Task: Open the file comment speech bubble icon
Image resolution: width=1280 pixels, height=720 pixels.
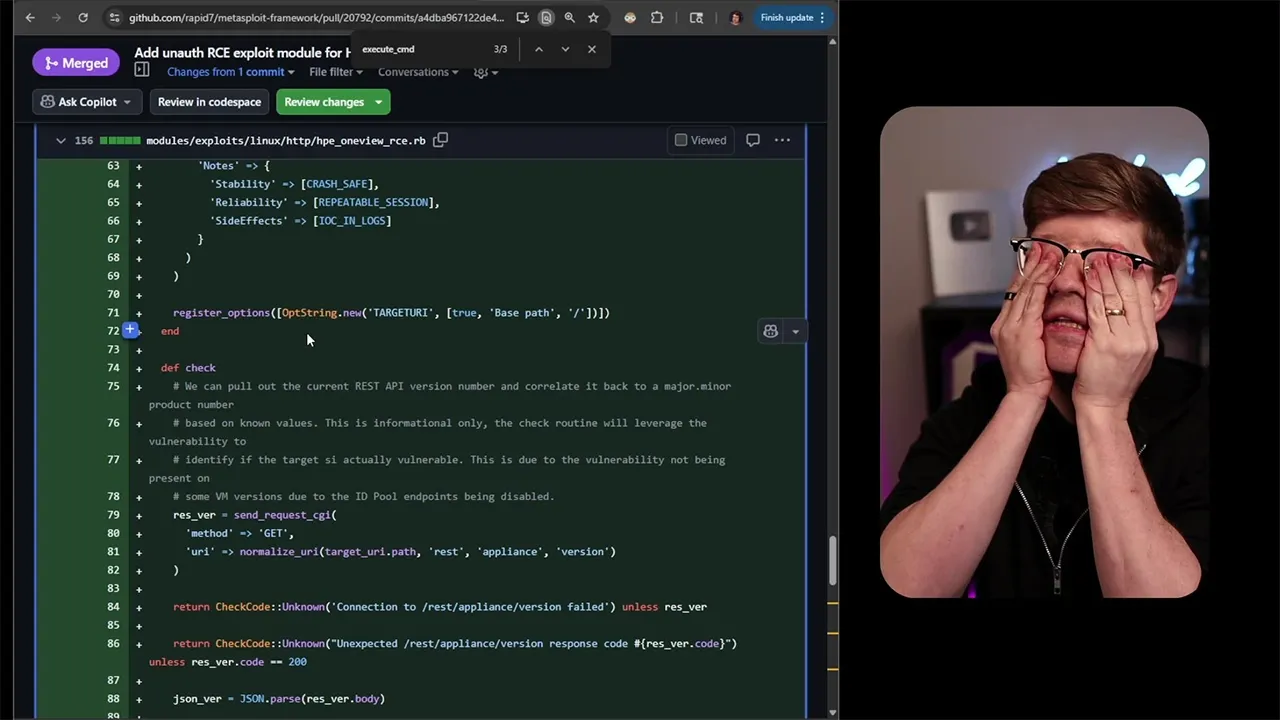Action: (x=753, y=140)
